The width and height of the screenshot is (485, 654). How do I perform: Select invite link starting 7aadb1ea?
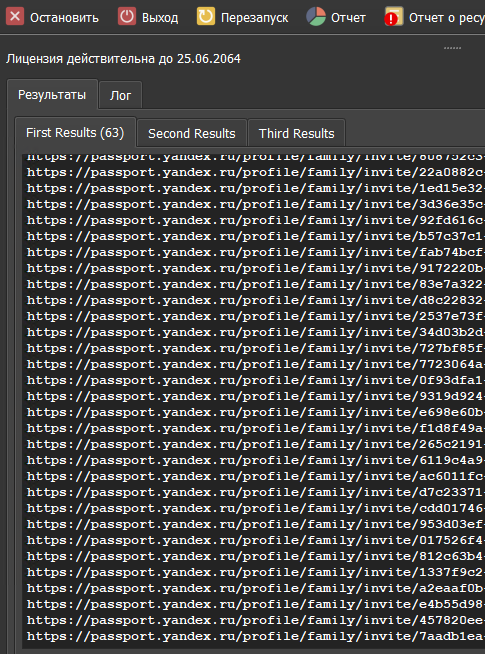[256, 636]
